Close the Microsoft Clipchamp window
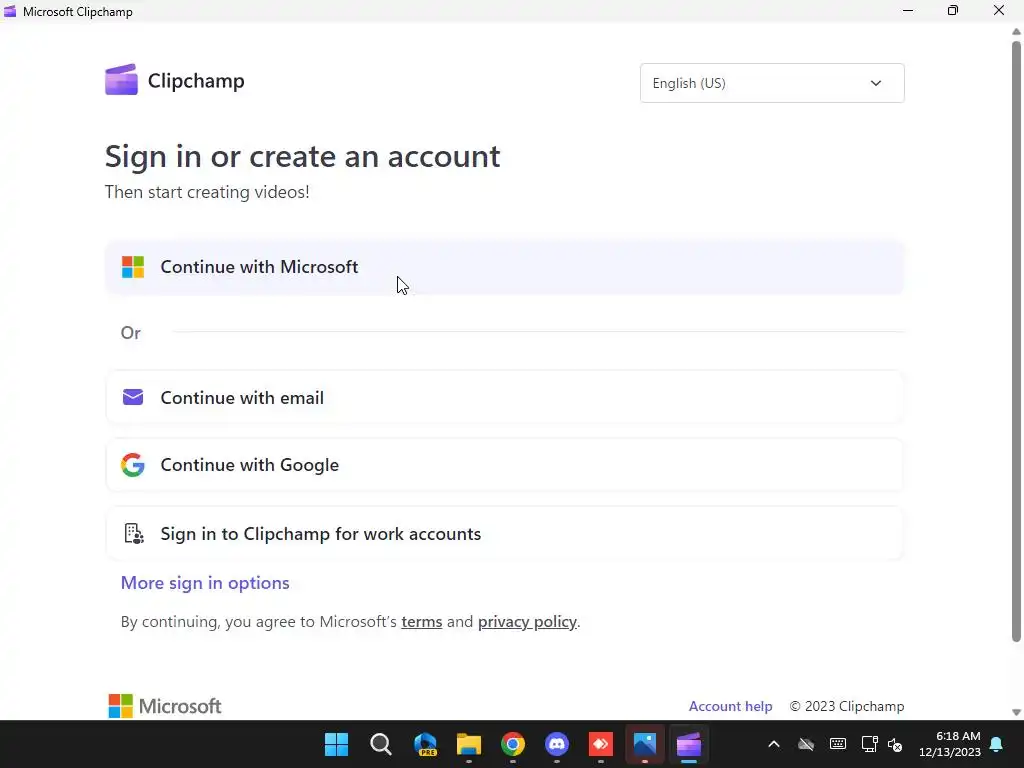 (999, 10)
